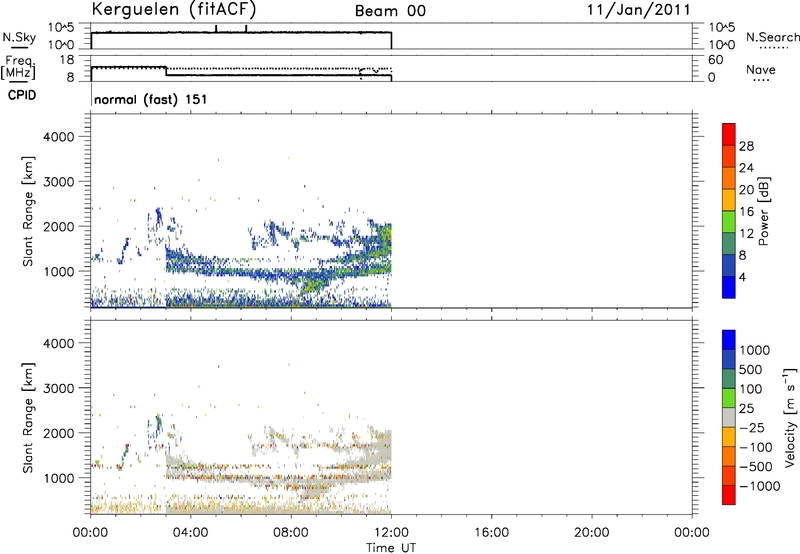This screenshot has height=554, width=800.
Task: Click the 2000 km tick on power panel
Action: [x=59, y=226]
